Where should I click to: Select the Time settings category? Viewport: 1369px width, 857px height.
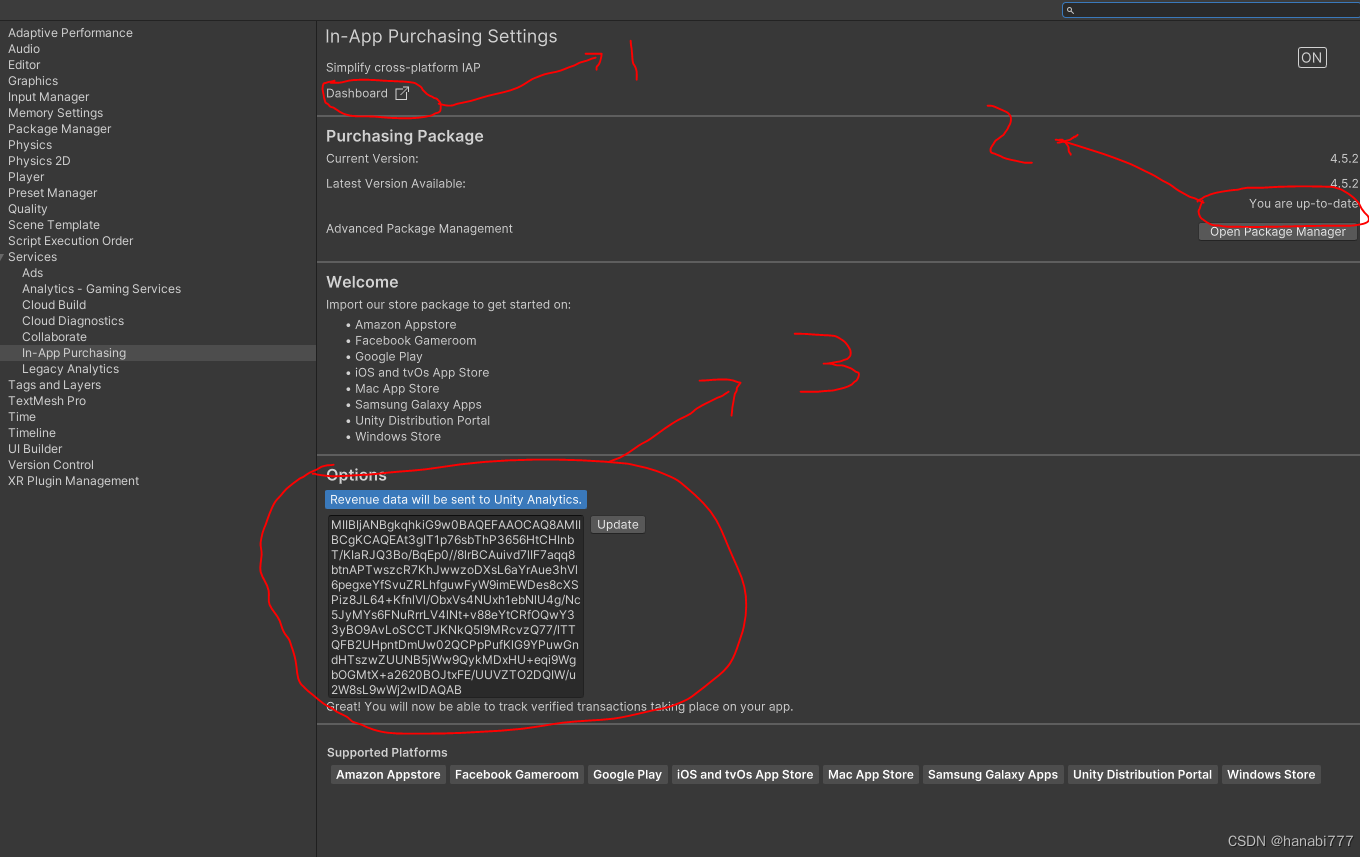point(22,417)
